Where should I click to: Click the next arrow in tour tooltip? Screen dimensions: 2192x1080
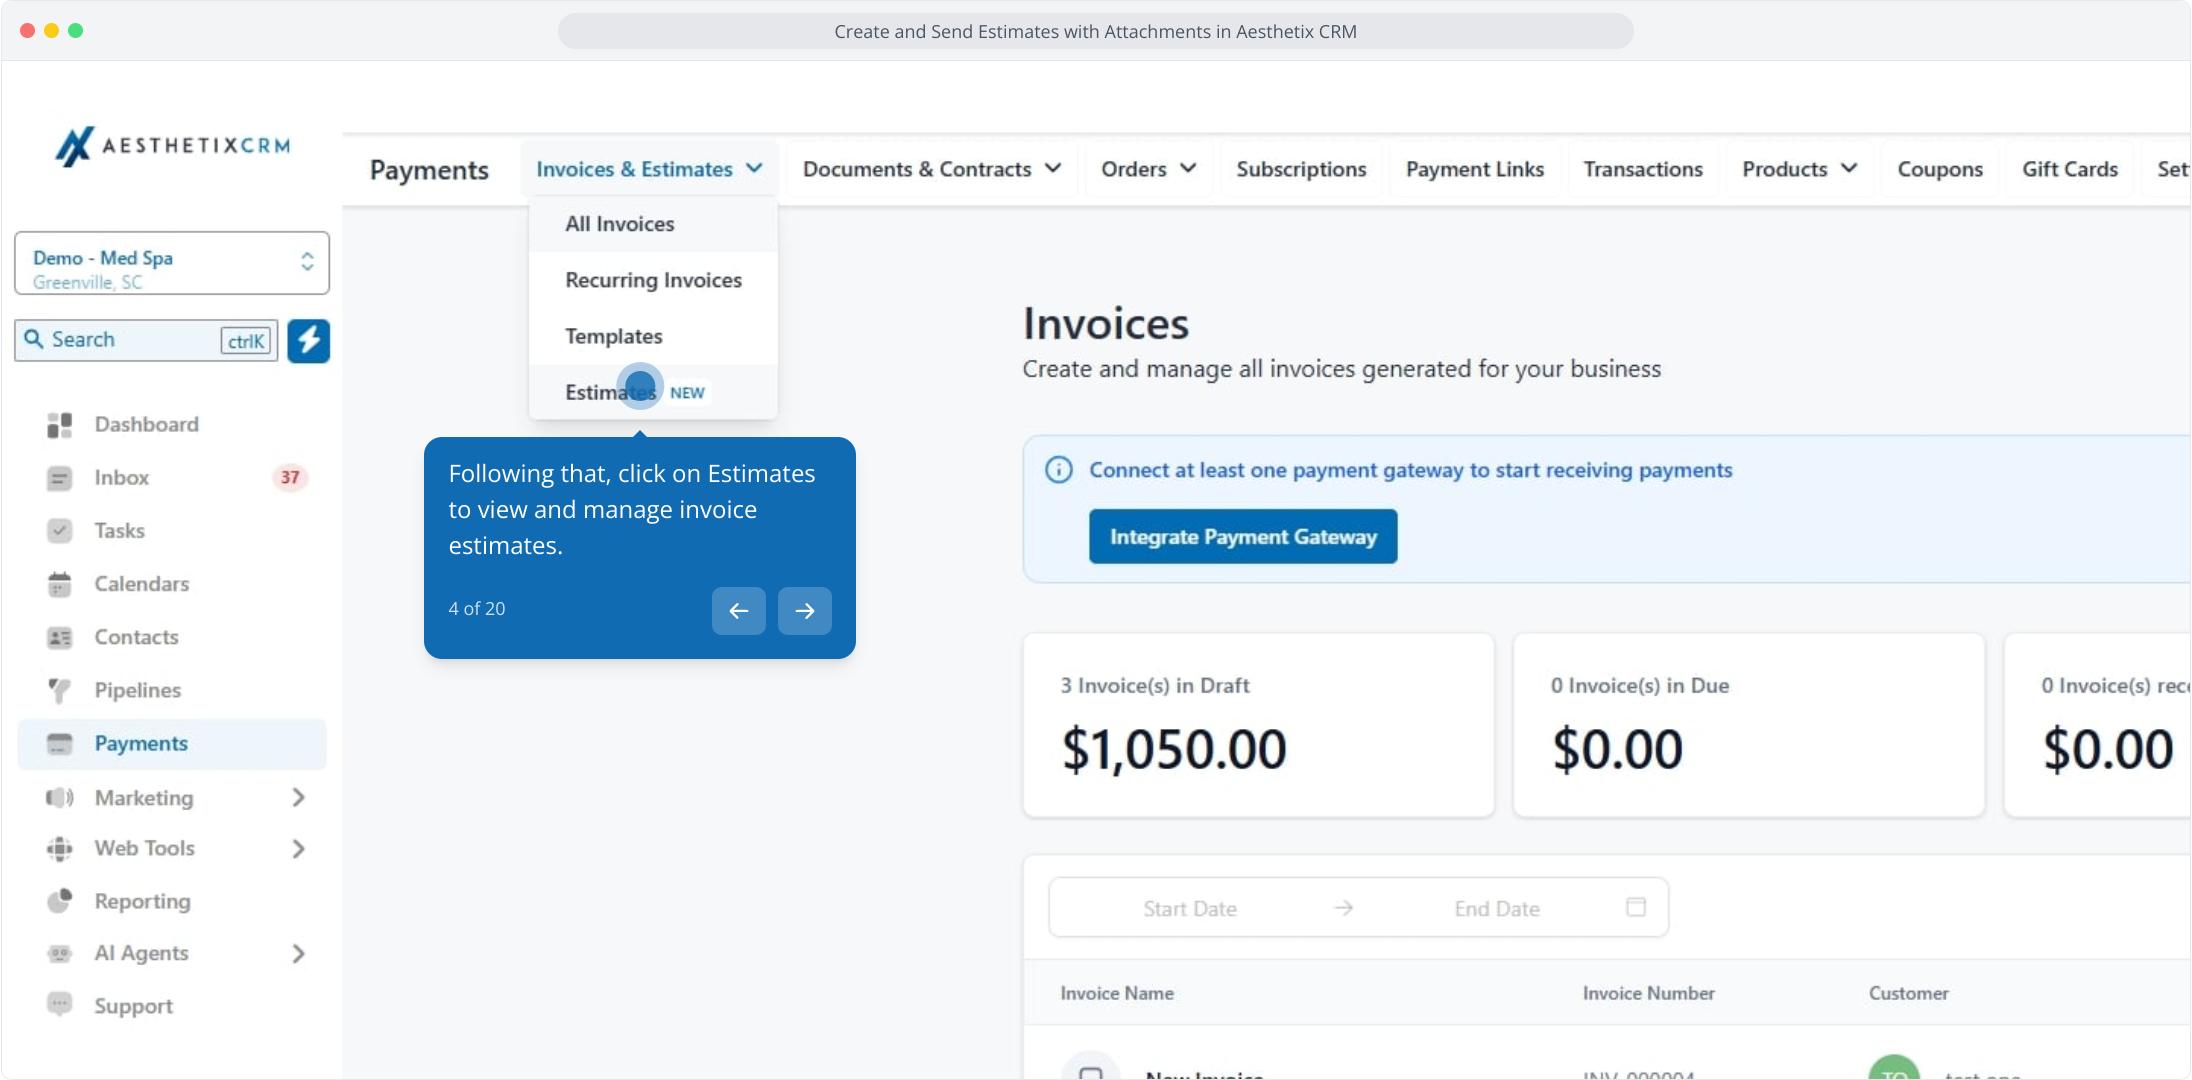[805, 611]
